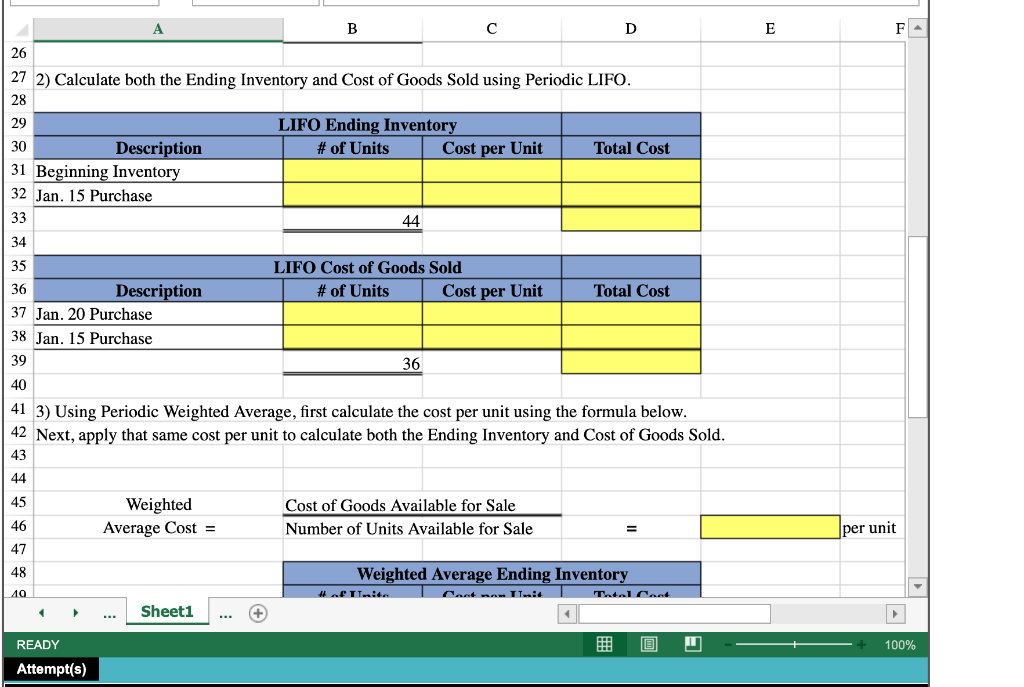The image size is (1024, 687).
Task: Click the zoom slider handle
Action: pyautogui.click(x=795, y=644)
